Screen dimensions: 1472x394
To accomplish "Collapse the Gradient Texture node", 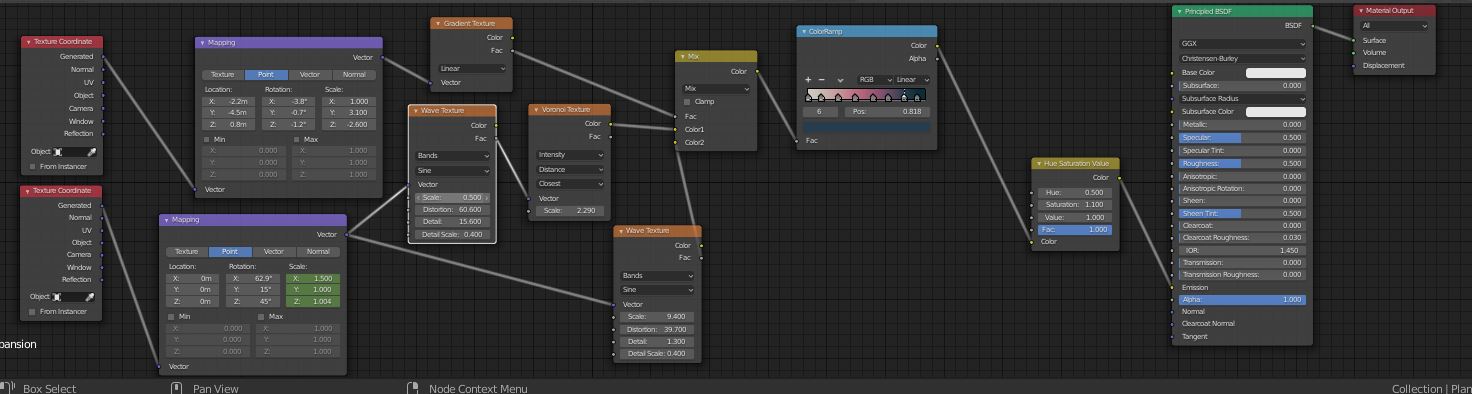I will [438, 23].
